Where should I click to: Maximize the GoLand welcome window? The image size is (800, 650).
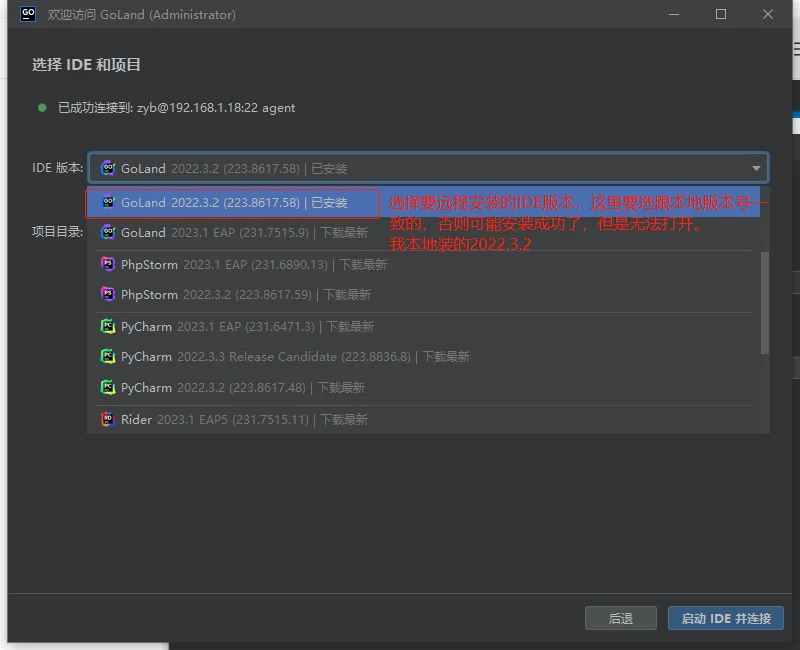pos(720,14)
